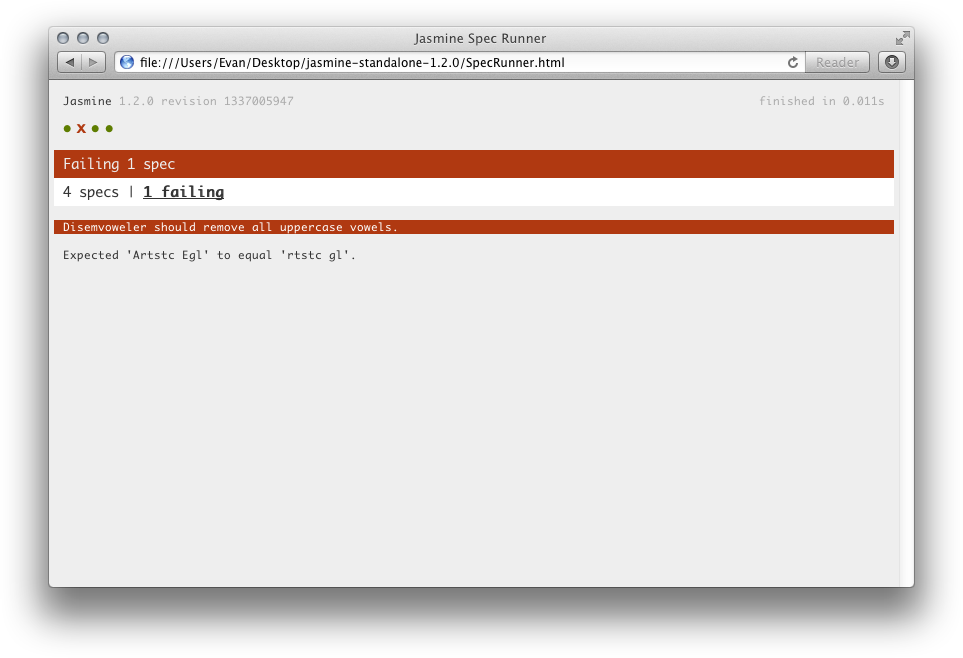This screenshot has height=658, width=963.
Task: Close the window with the leftmost title button
Action: [63, 38]
